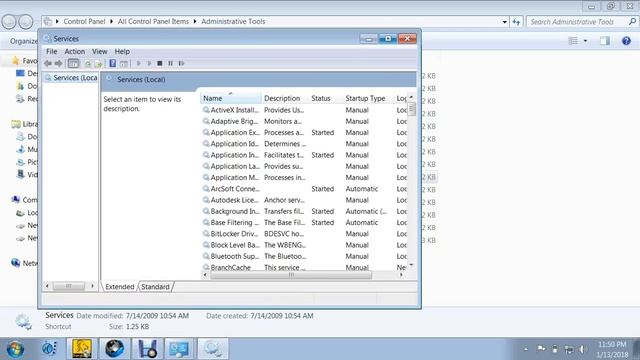Click the Organize button in Explorer

click(x=23, y=41)
